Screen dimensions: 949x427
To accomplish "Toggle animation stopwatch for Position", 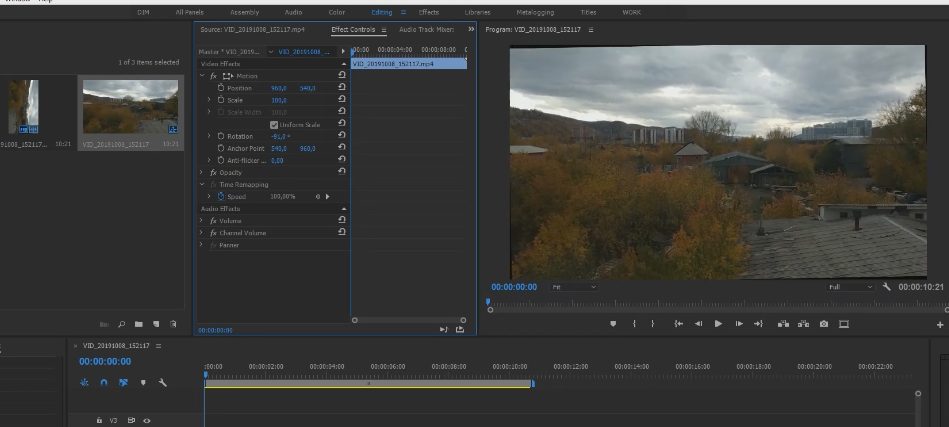I will [221, 88].
